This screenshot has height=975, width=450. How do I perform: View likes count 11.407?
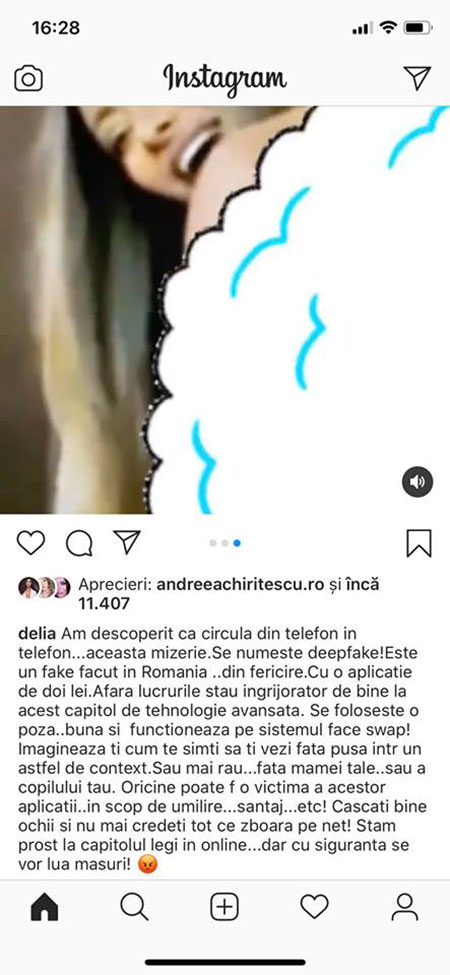104,603
